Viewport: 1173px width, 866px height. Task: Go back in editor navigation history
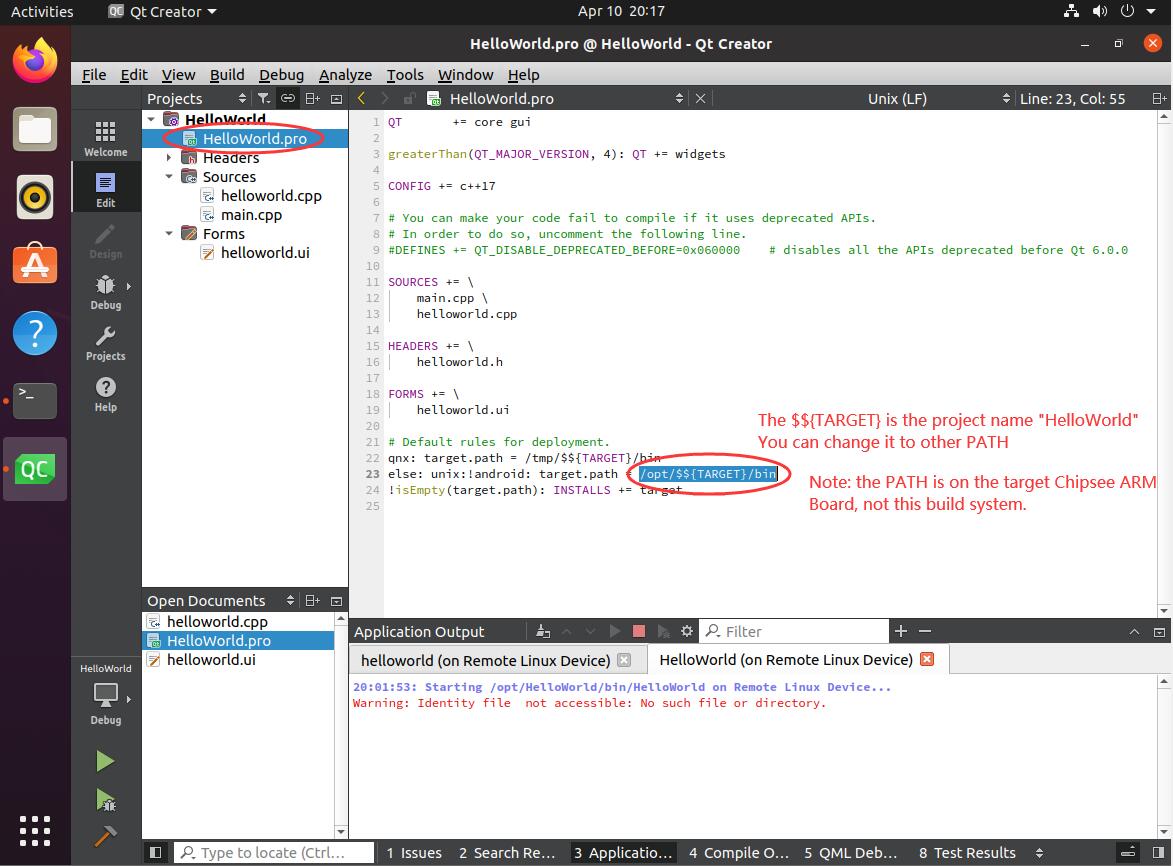coord(361,98)
